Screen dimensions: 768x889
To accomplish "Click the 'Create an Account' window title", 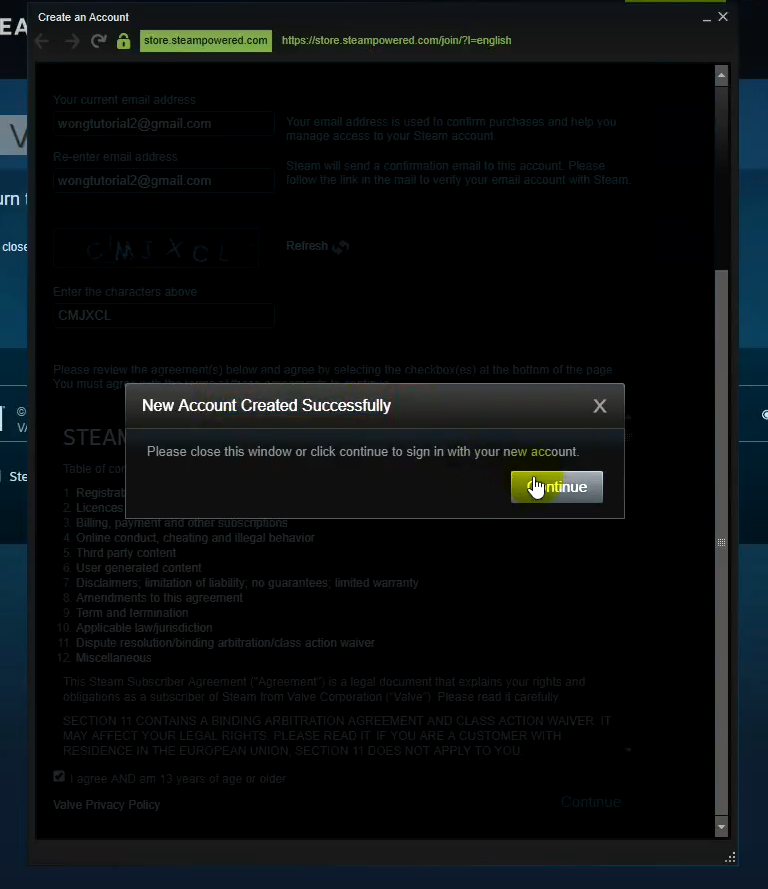I will (x=83, y=18).
